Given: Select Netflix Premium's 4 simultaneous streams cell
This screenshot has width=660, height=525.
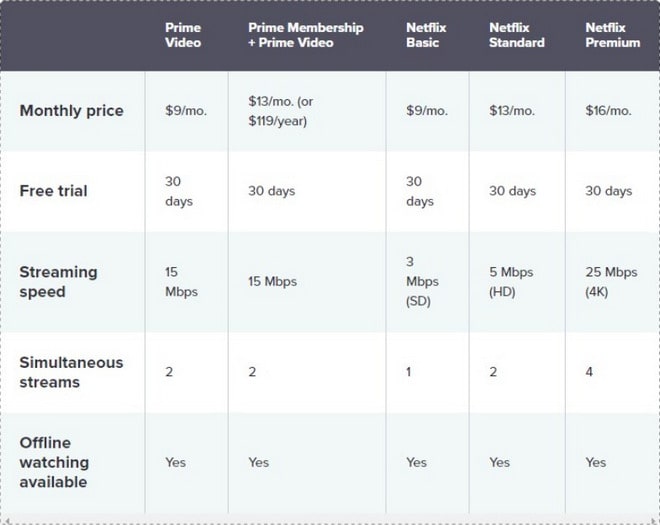Looking at the screenshot, I should click(590, 371).
